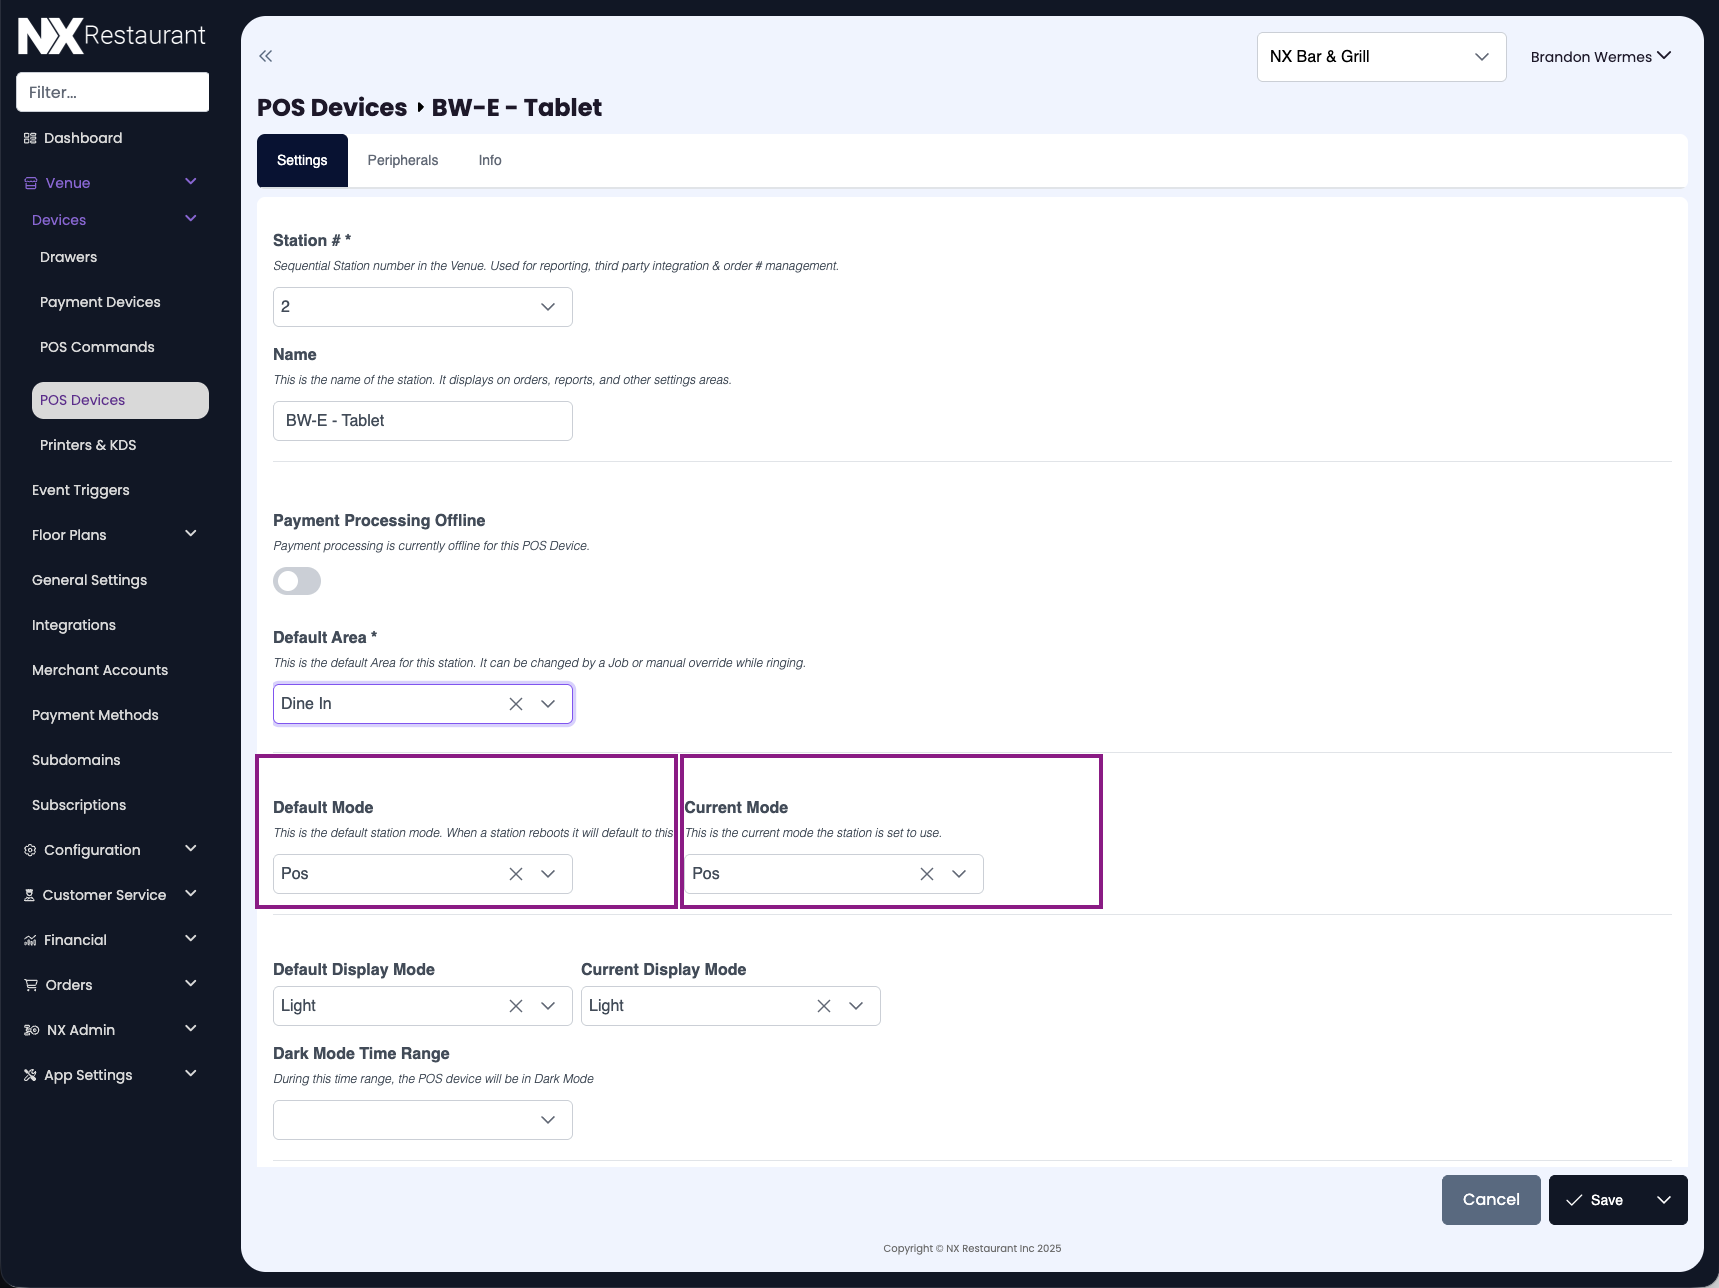Viewport: 1719px width, 1288px height.
Task: Open the Station # dropdown
Action: tap(422, 307)
